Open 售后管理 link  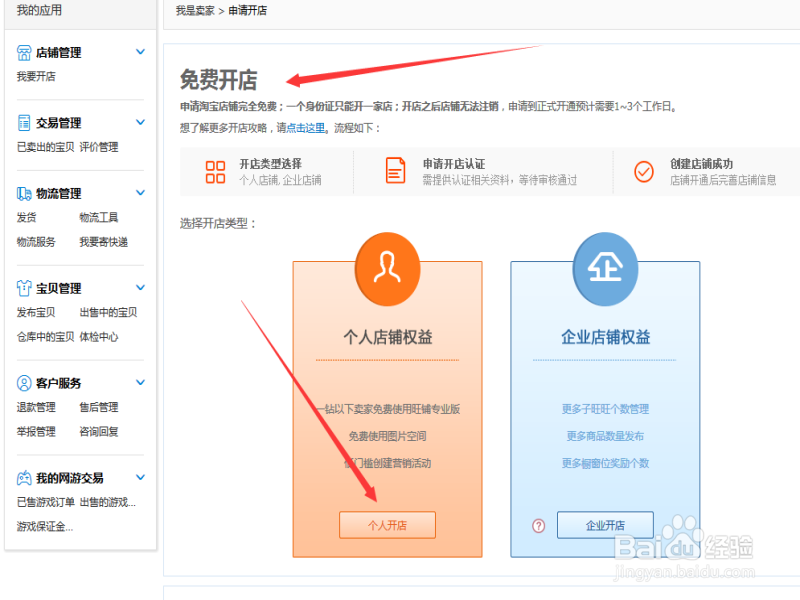(x=99, y=407)
